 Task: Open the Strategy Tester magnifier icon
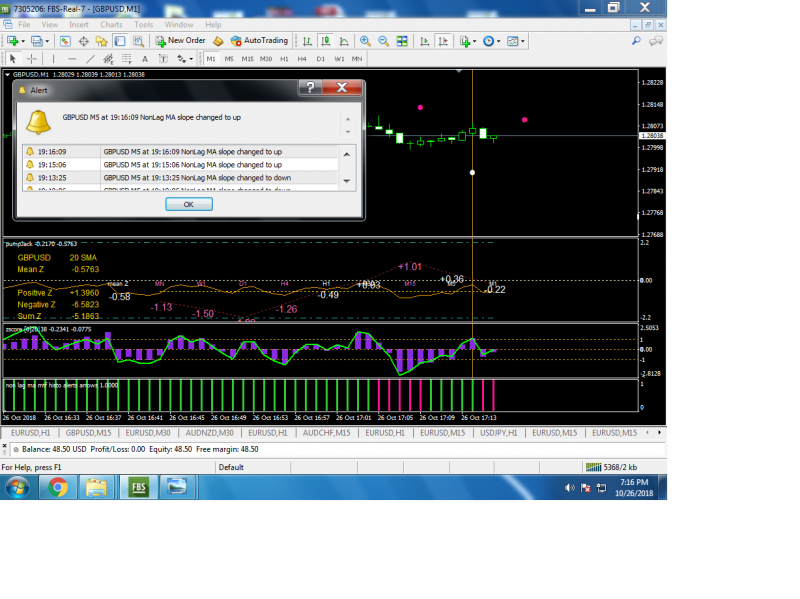coord(138,41)
